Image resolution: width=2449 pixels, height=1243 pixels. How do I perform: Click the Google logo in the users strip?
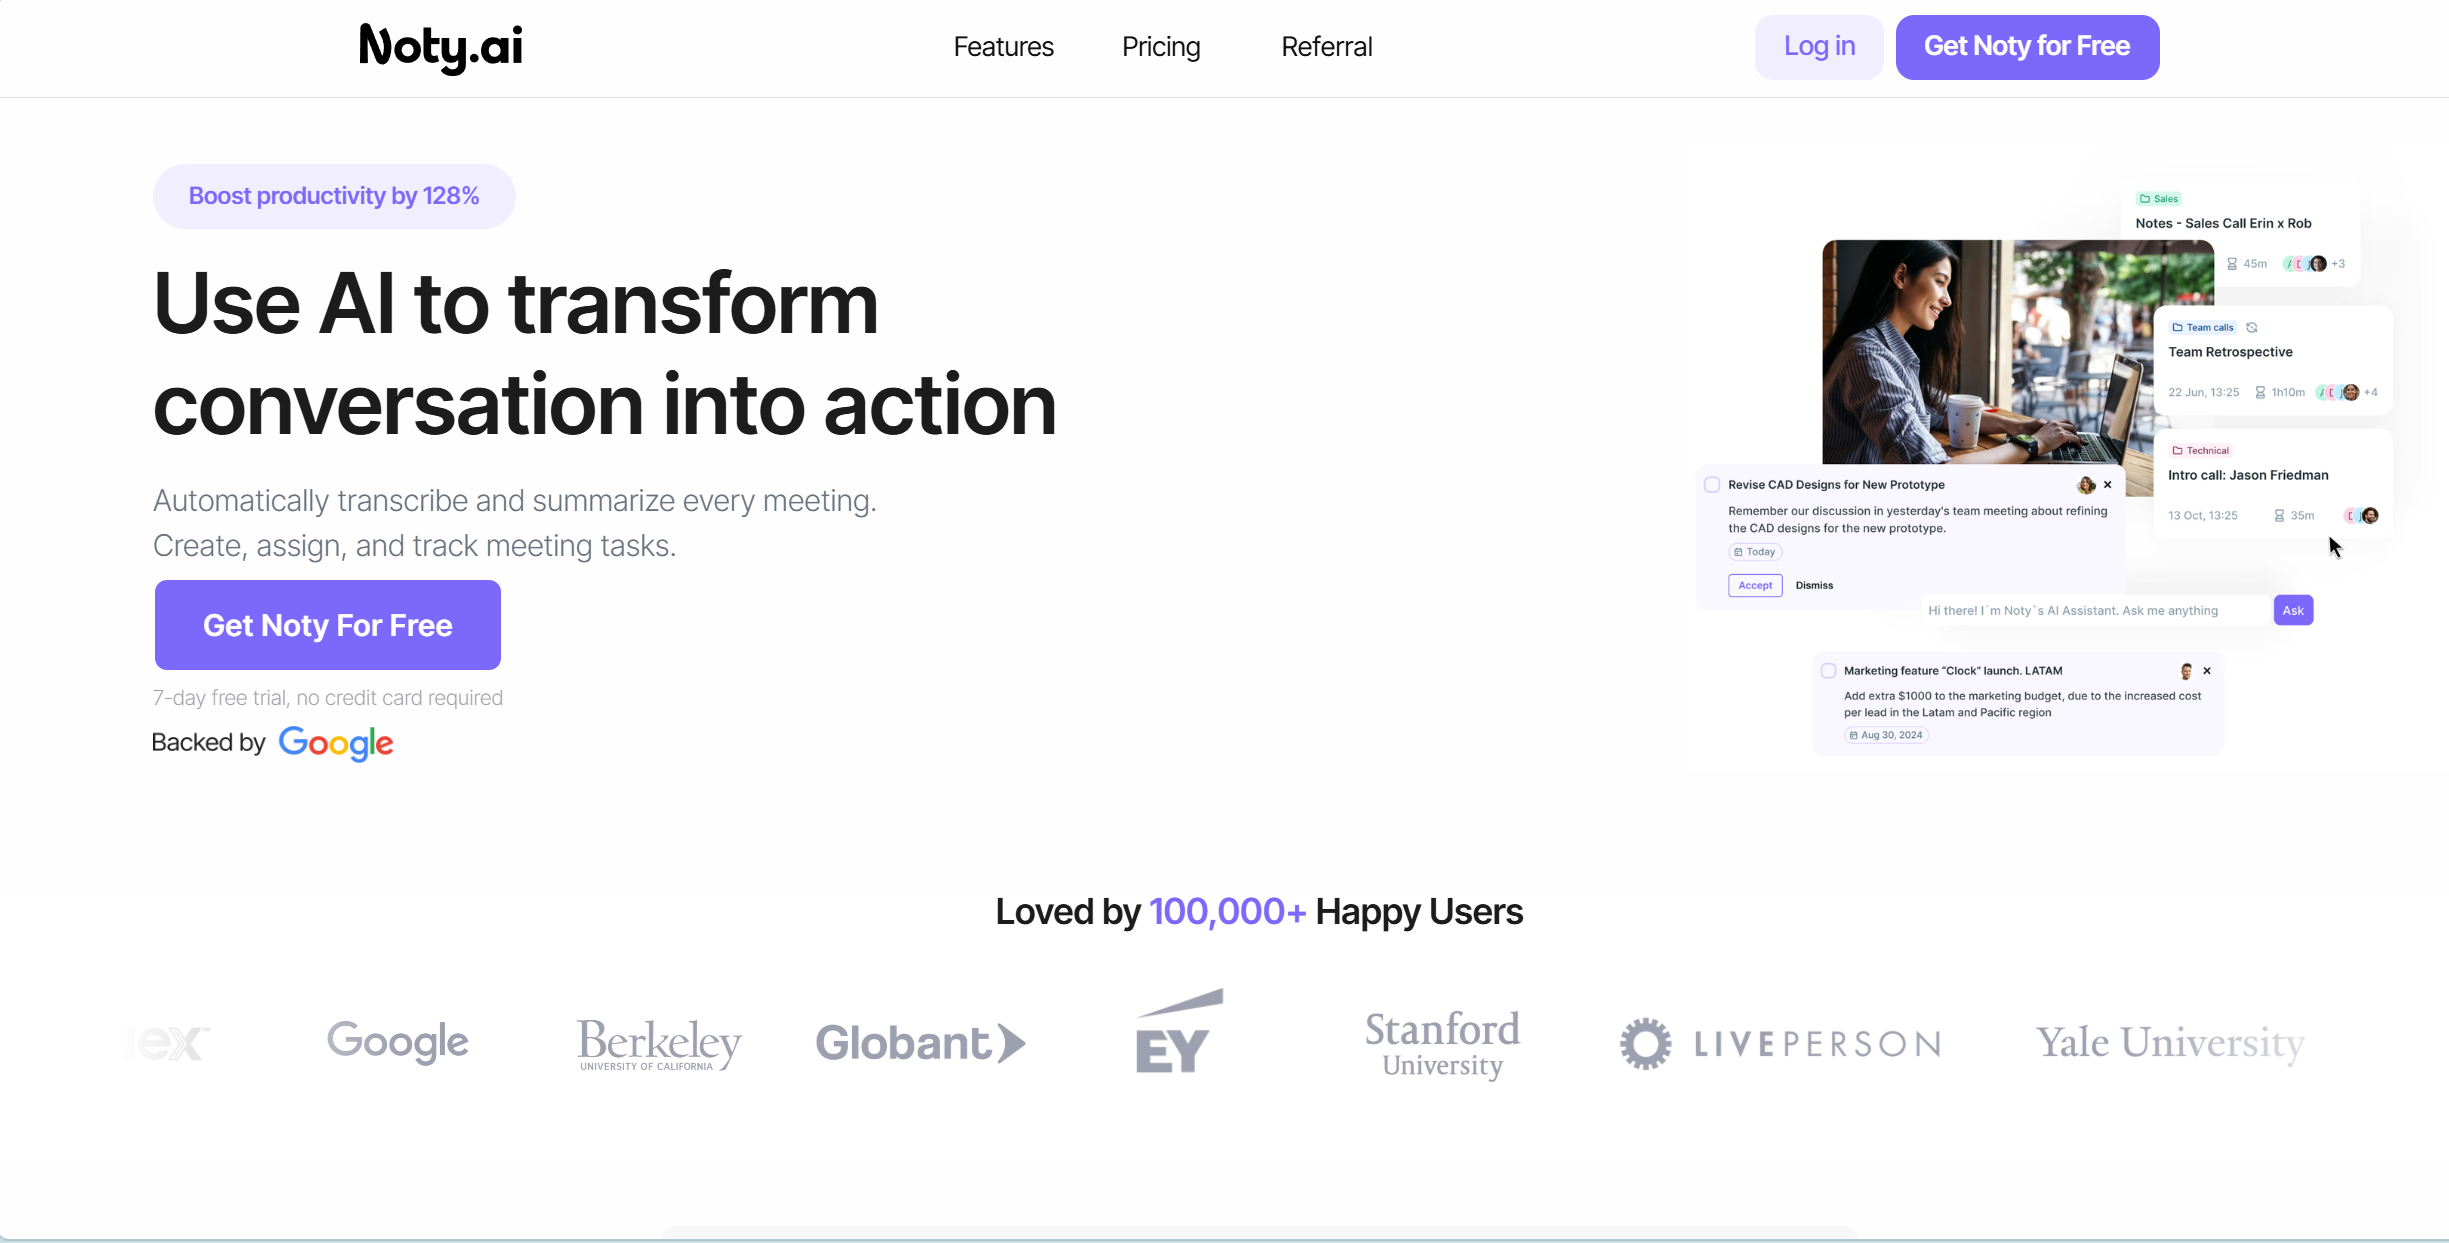tap(398, 1042)
